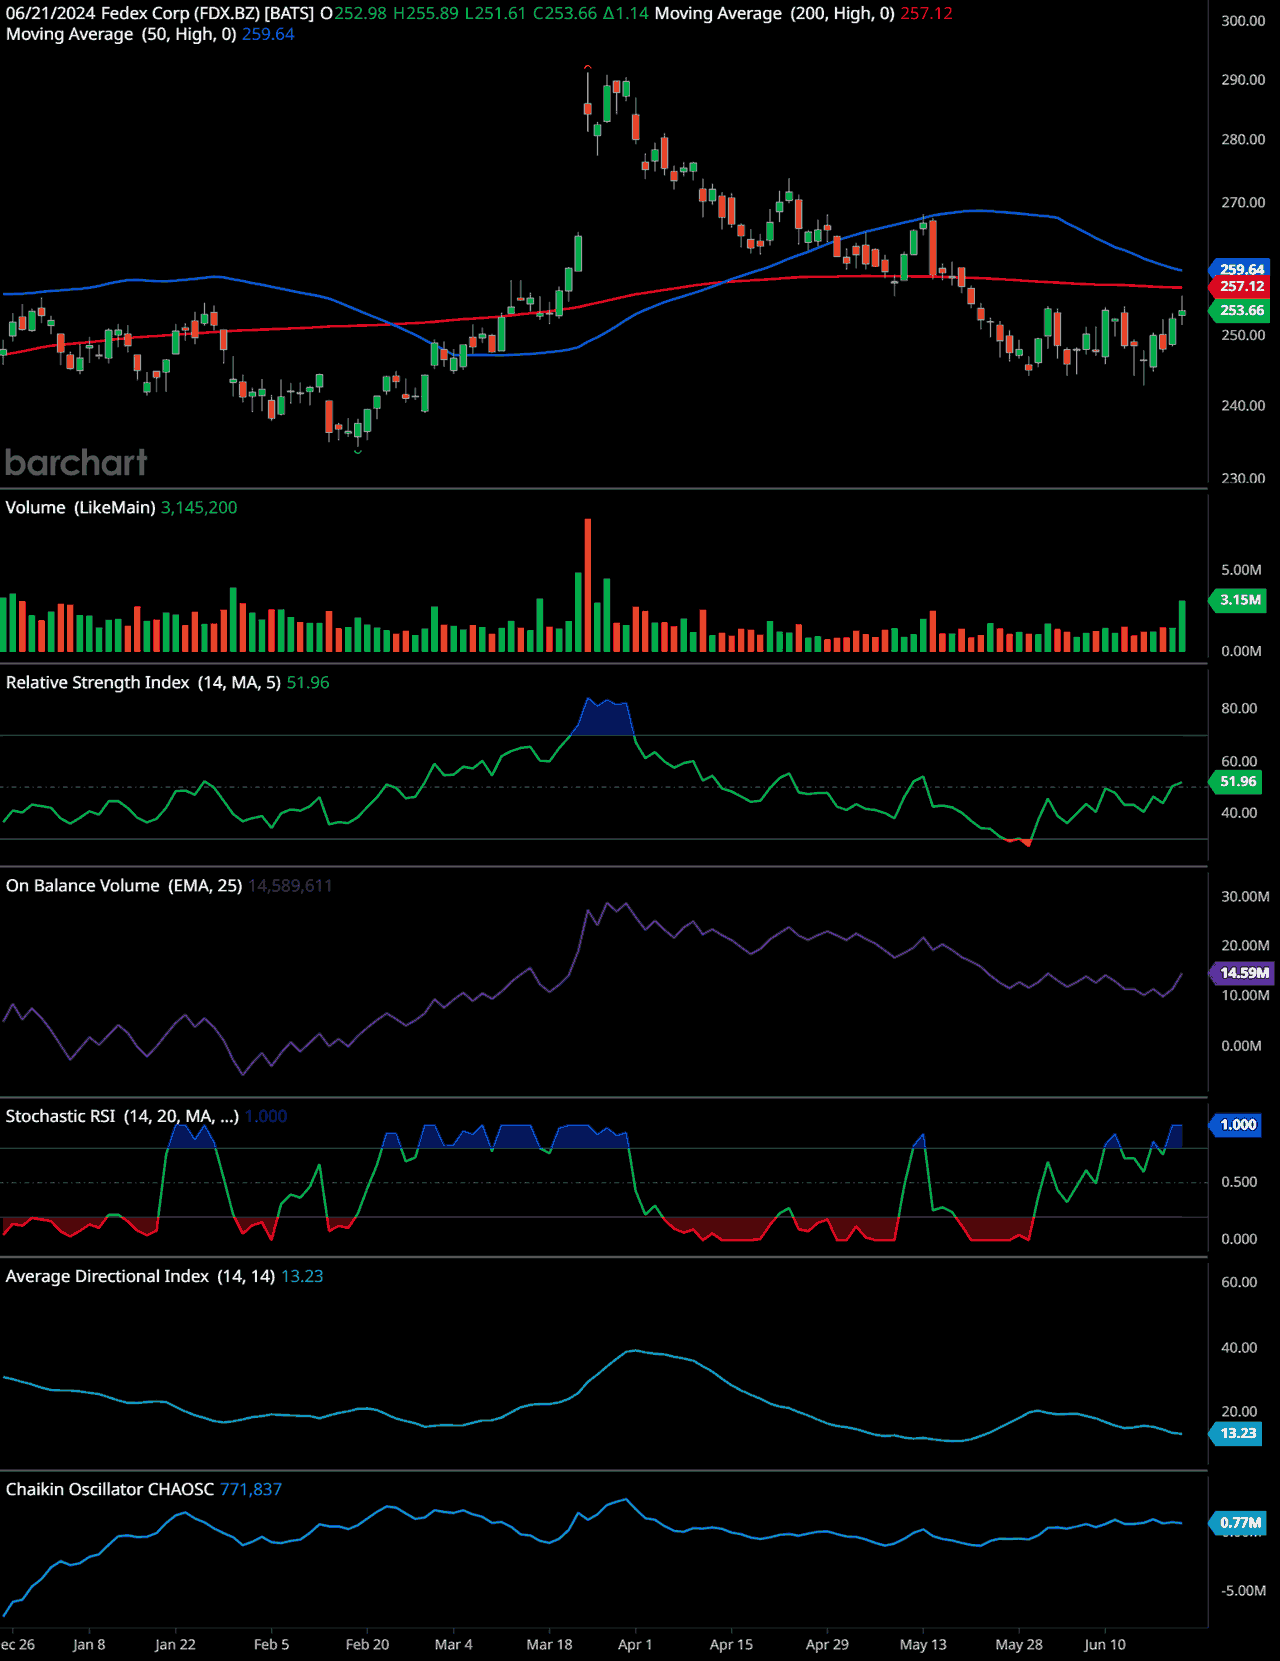Click the Jan 8 date label
Image resolution: width=1280 pixels, height=1661 pixels.
[x=89, y=1645]
